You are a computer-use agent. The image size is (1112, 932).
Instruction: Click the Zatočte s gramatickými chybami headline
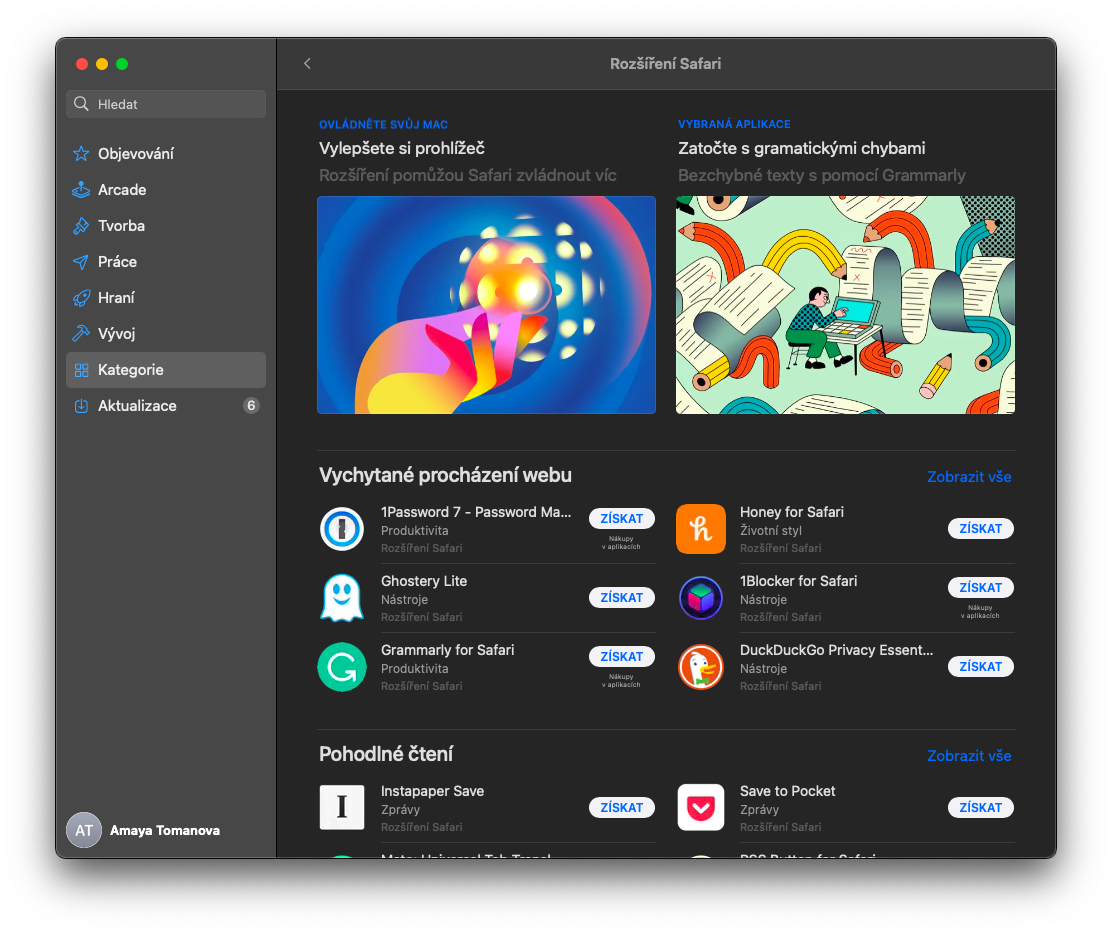pyautogui.click(x=801, y=148)
